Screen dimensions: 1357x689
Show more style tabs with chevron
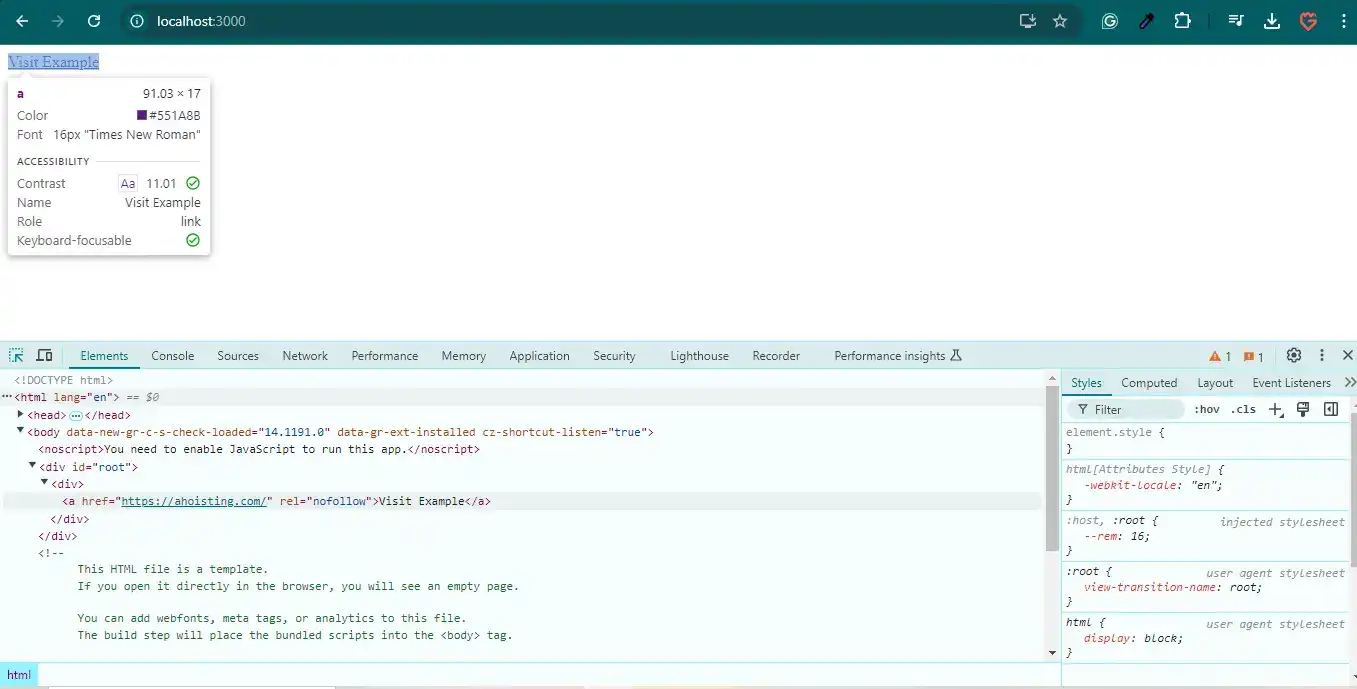[1349, 383]
